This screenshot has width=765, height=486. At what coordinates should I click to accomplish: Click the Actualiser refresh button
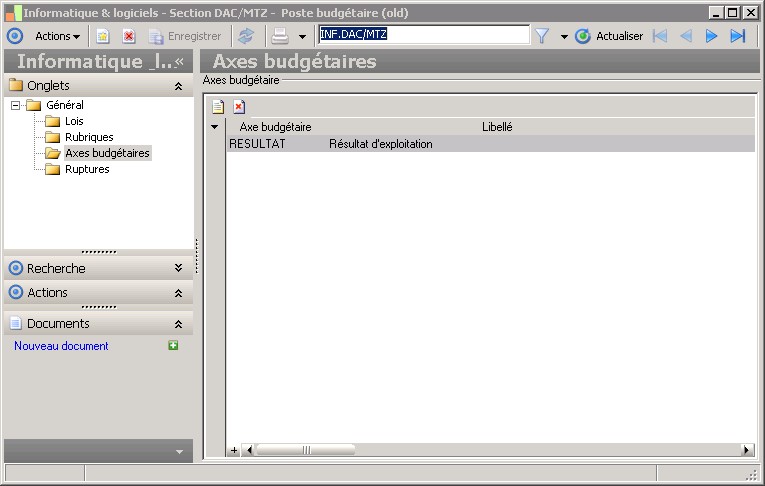point(609,36)
